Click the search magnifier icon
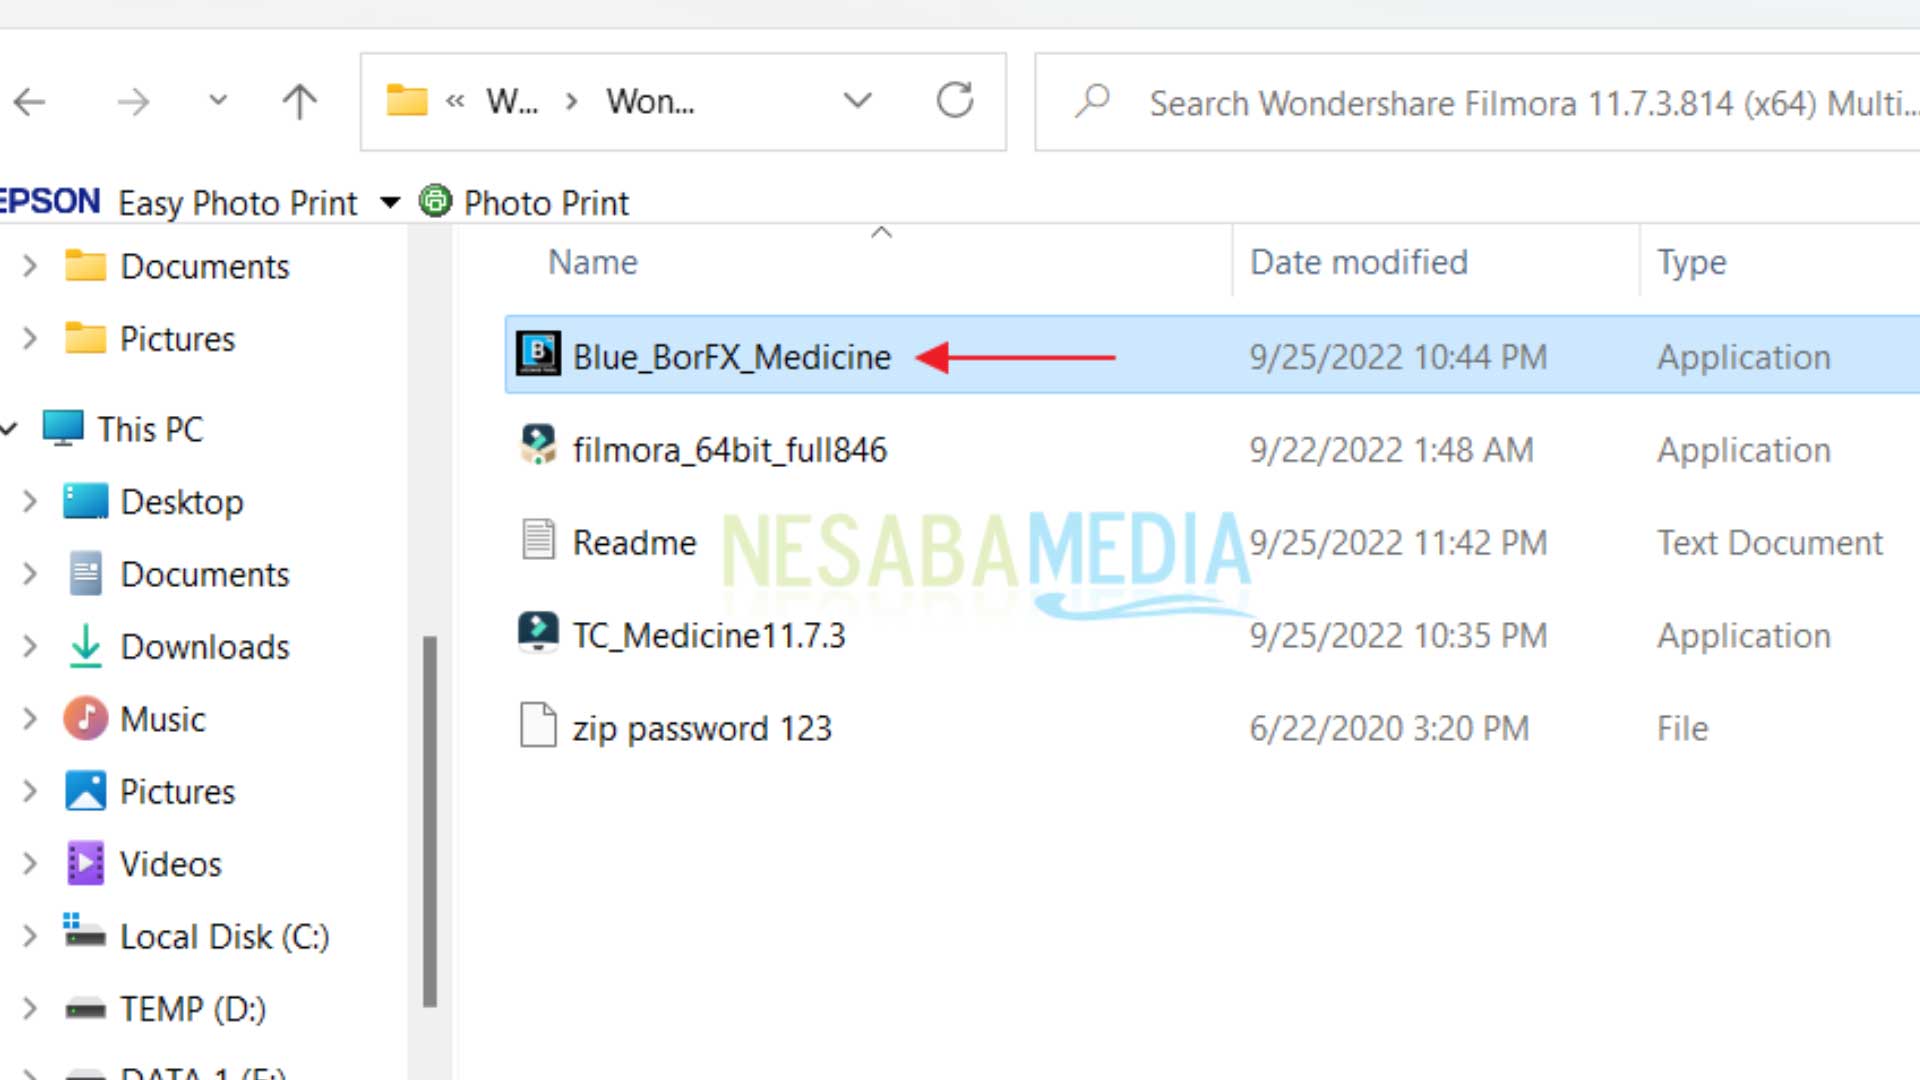This screenshot has width=1920, height=1080. [1093, 101]
